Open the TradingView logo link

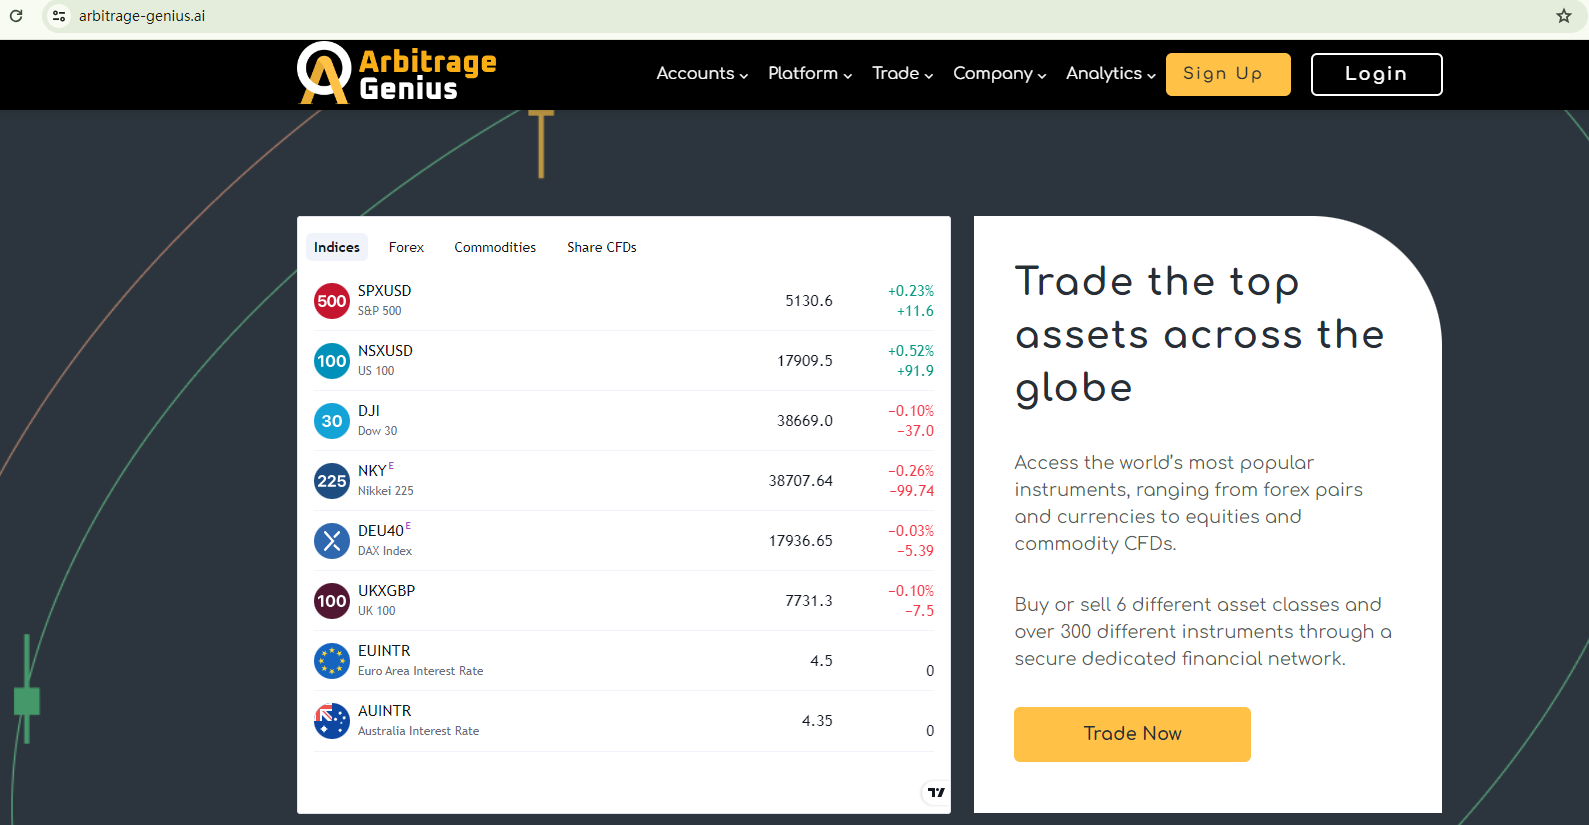point(935,793)
